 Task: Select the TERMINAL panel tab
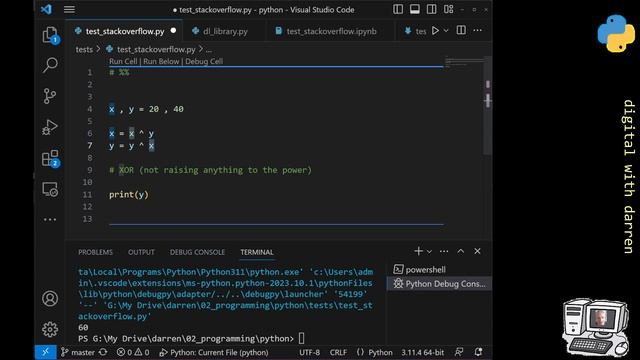(x=257, y=252)
